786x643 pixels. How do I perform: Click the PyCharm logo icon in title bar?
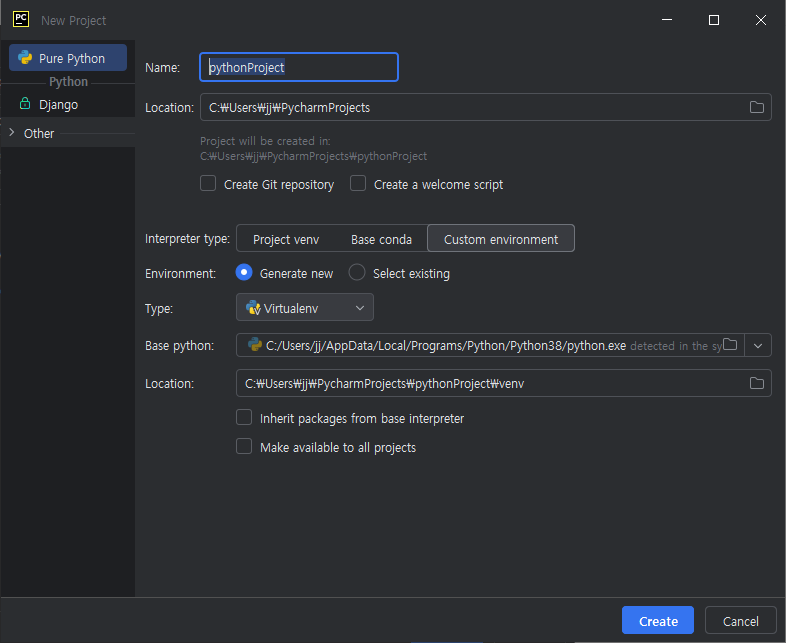pyautogui.click(x=21, y=20)
